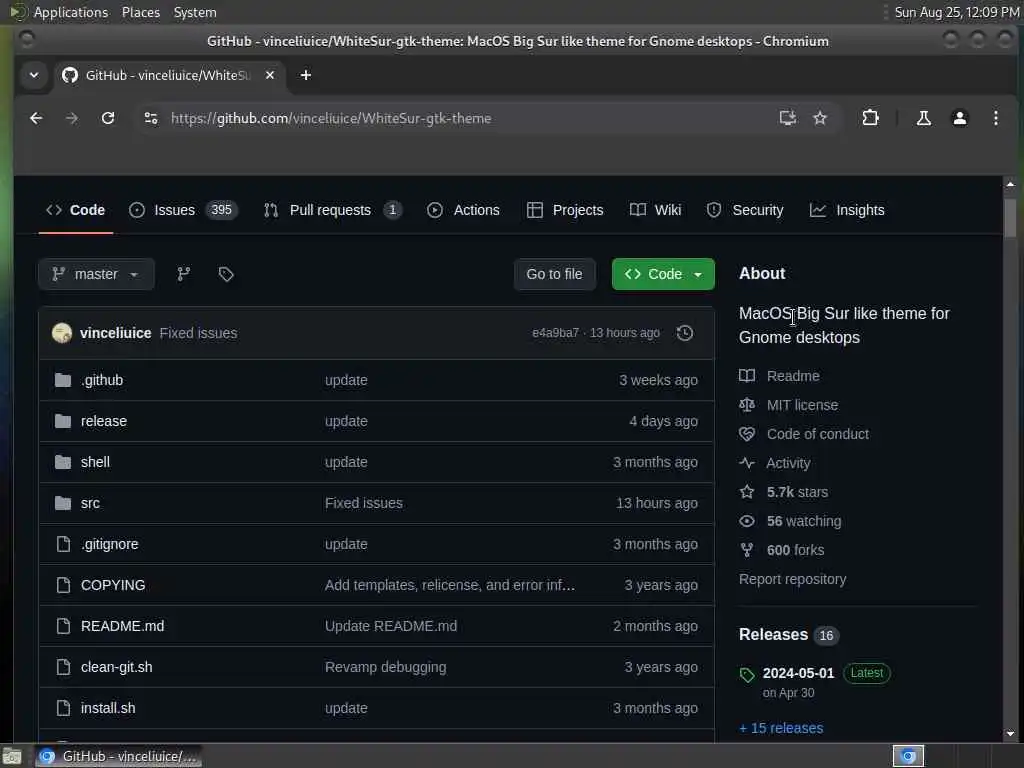The image size is (1024, 768).
Task: Reload the current page
Action: (108, 118)
